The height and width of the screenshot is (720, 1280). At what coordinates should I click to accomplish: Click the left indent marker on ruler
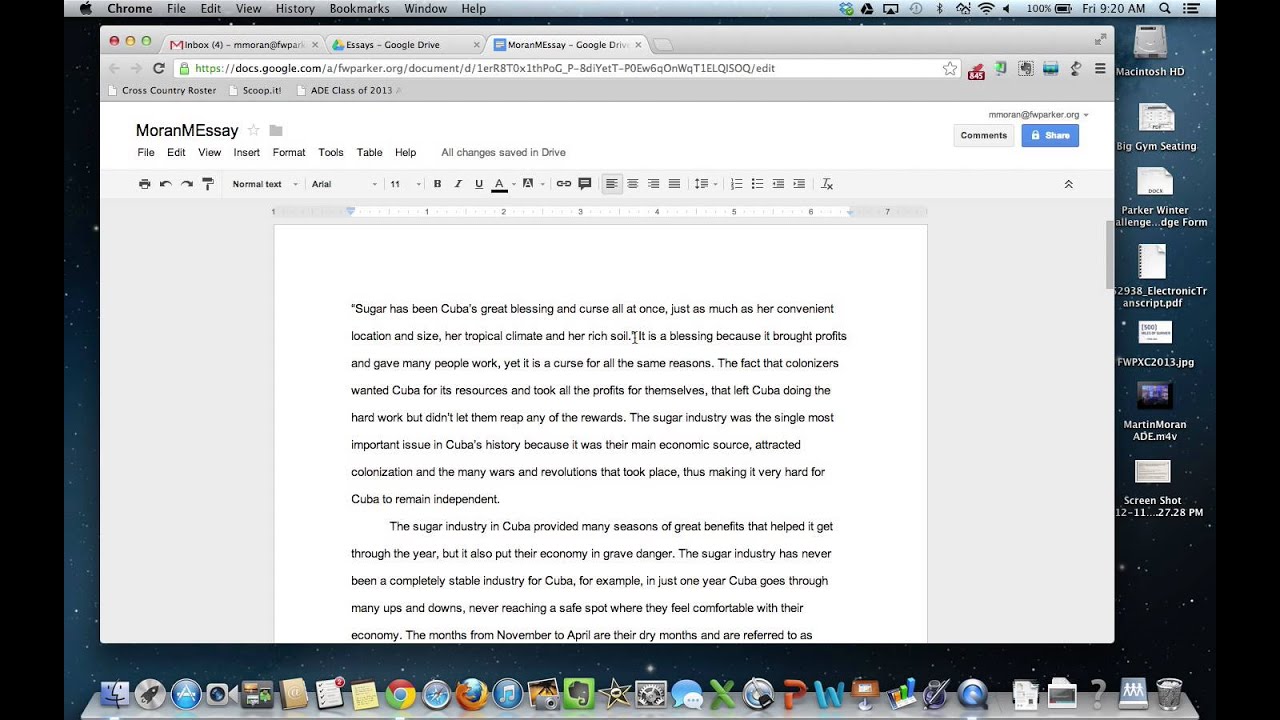coord(350,212)
